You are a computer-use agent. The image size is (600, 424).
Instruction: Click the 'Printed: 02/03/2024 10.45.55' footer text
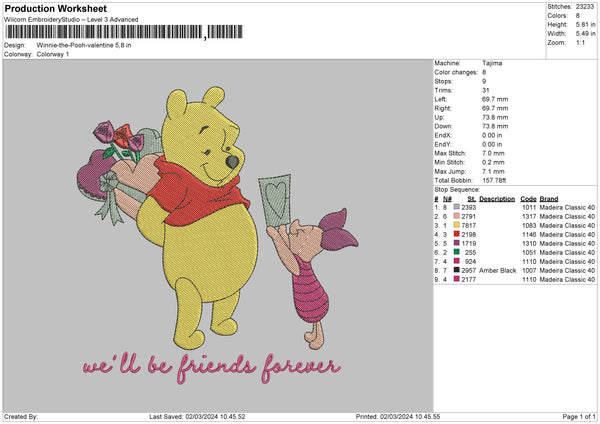click(x=398, y=417)
